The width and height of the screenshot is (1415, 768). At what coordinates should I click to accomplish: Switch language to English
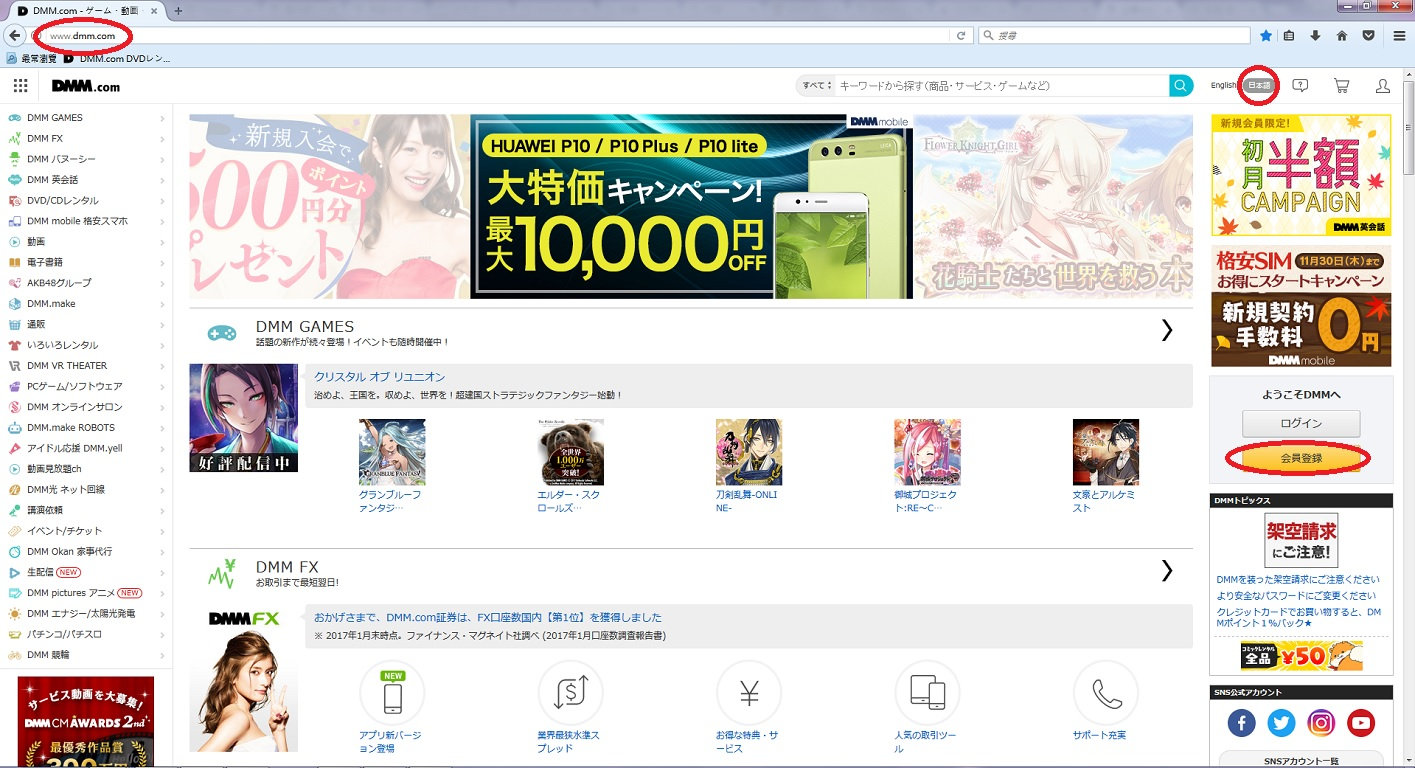pos(1223,86)
